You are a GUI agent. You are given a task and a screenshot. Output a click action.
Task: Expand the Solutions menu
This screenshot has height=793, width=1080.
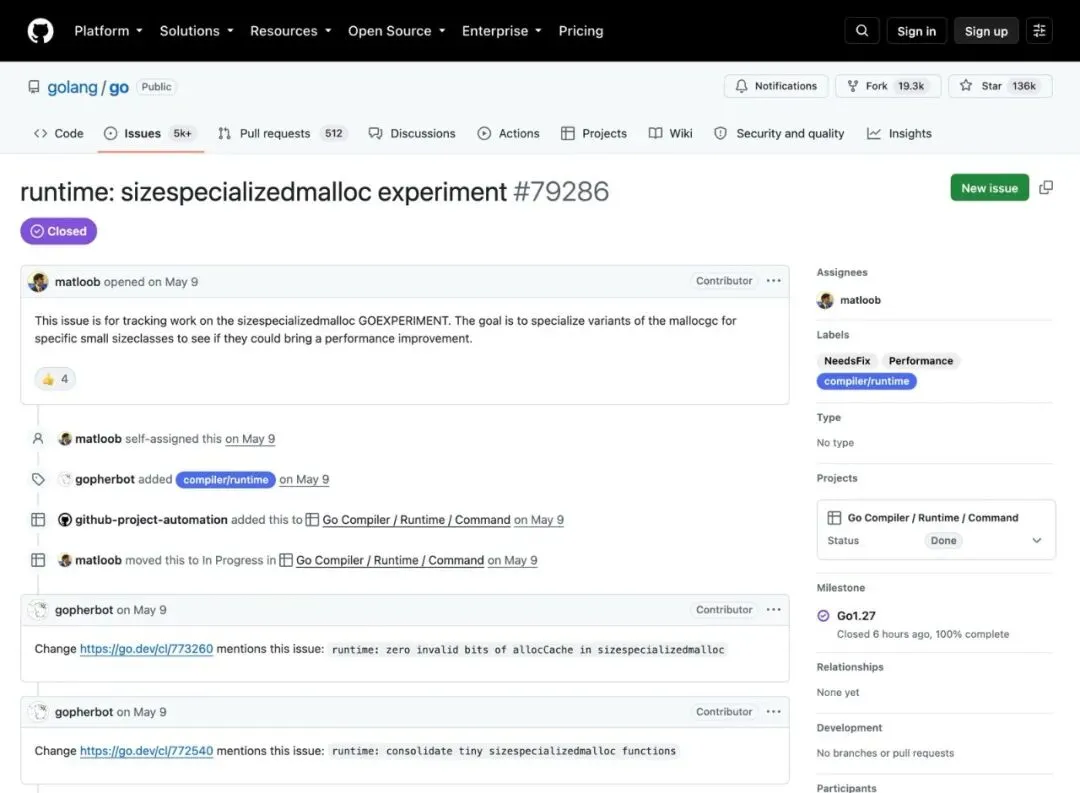click(x=196, y=31)
